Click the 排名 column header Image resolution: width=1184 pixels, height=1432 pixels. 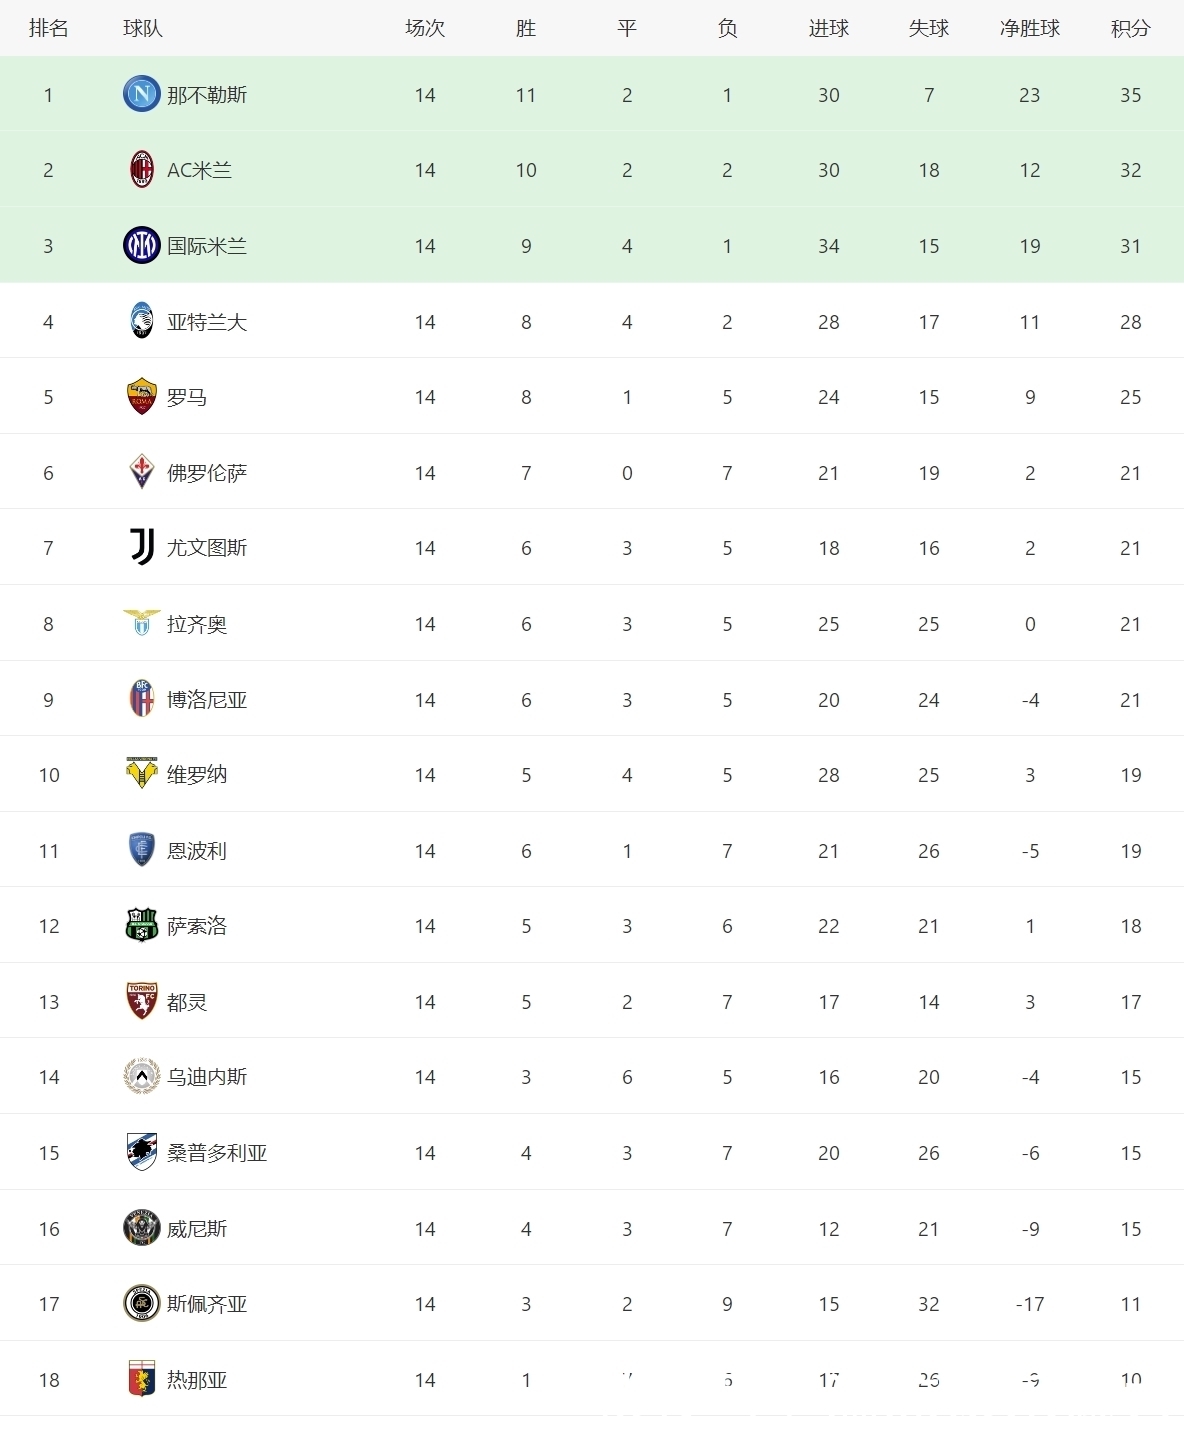[x=48, y=28]
